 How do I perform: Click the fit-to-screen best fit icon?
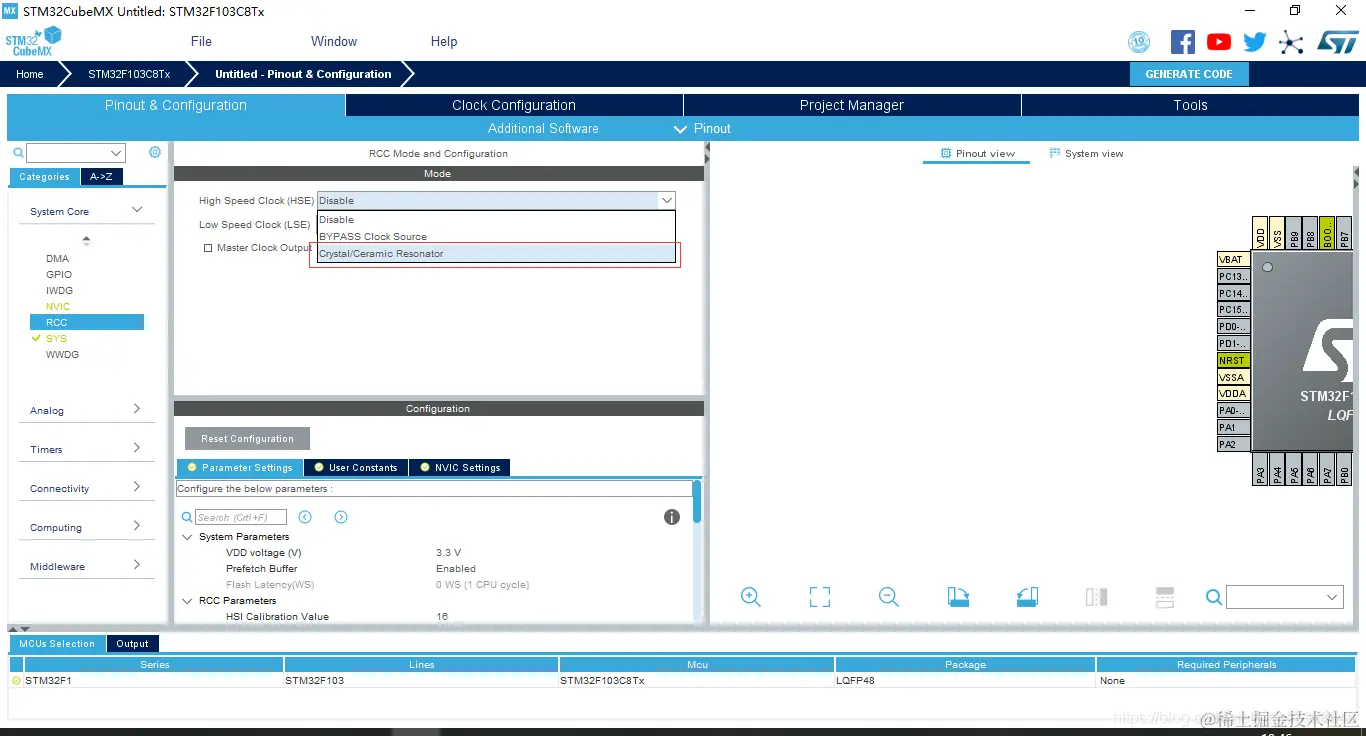tap(820, 597)
